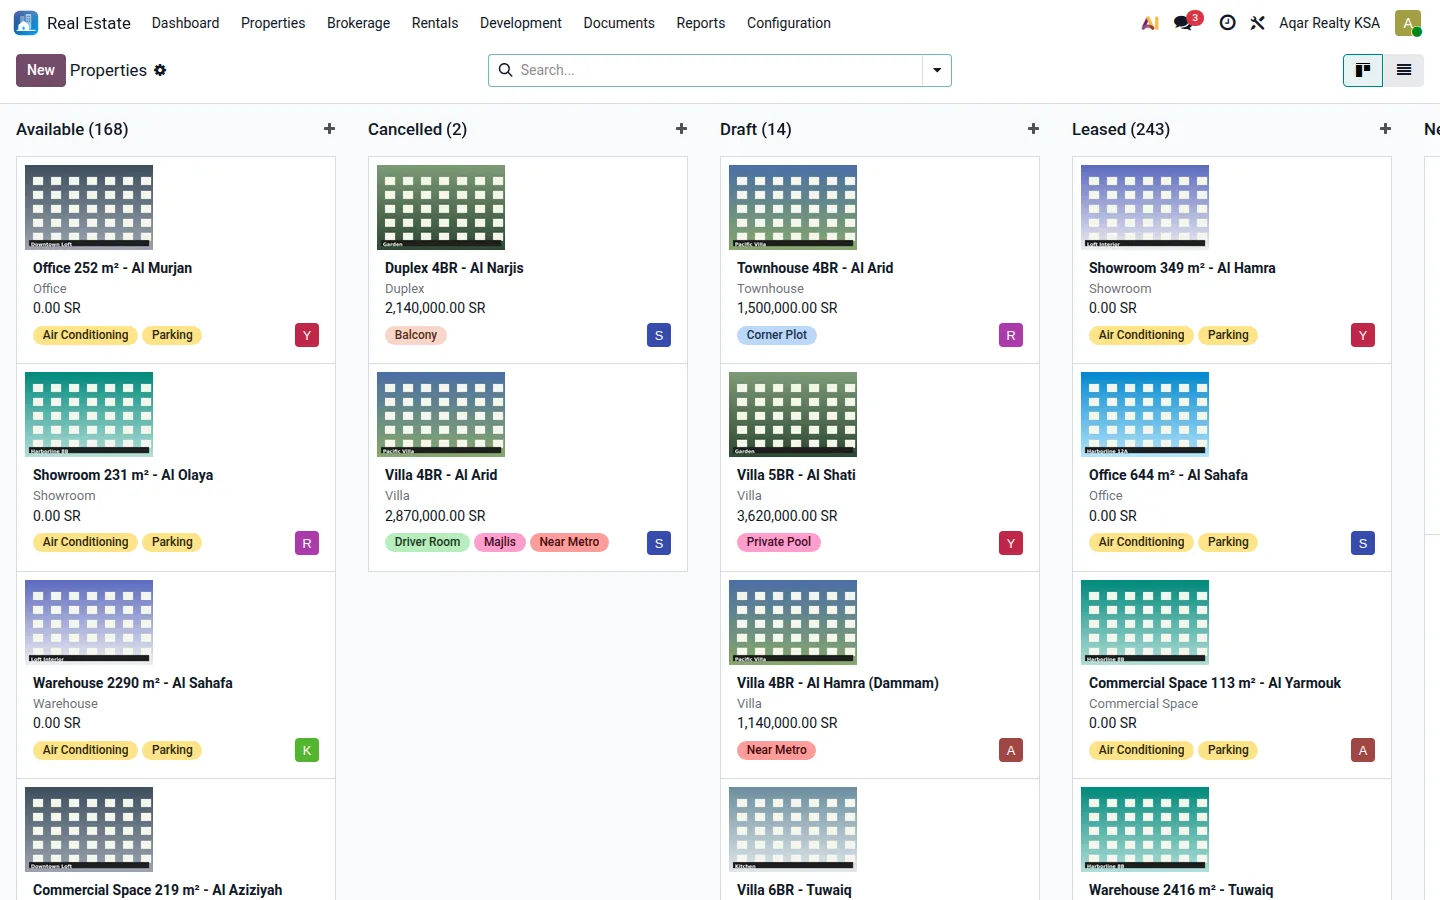Open the Properties settings gear
This screenshot has height=900, width=1440.
pos(160,70)
